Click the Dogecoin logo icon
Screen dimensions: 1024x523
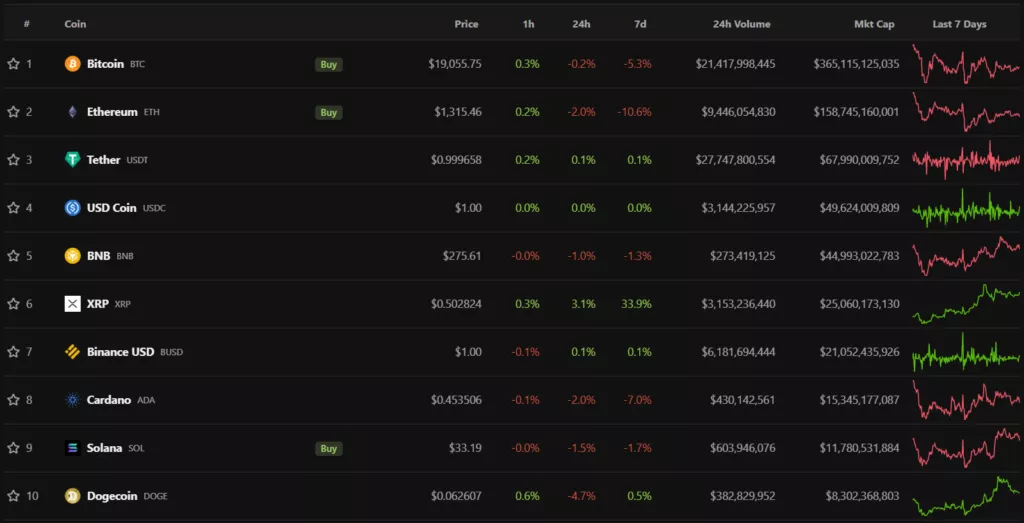(72, 496)
